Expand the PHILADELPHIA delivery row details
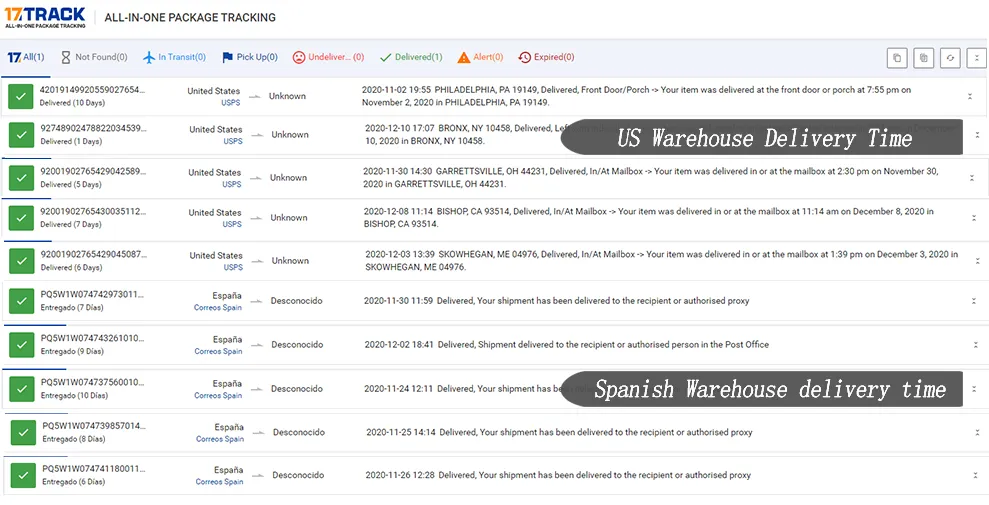The image size is (989, 505). pos(970,96)
